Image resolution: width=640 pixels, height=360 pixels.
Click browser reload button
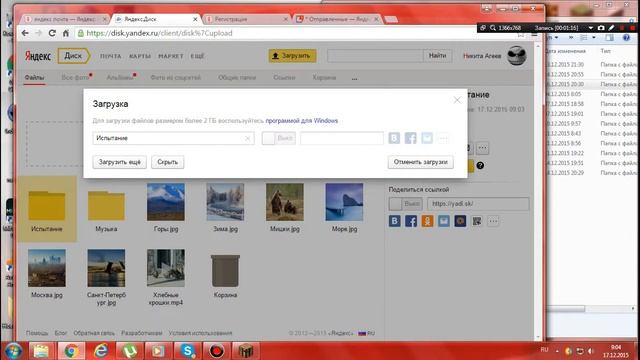click(52, 33)
